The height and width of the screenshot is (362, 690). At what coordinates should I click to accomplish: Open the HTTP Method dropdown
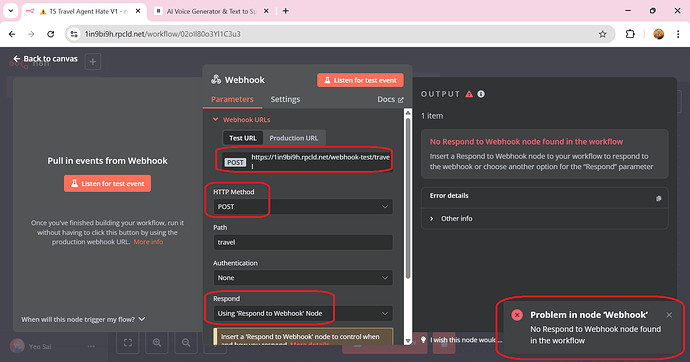coord(303,207)
